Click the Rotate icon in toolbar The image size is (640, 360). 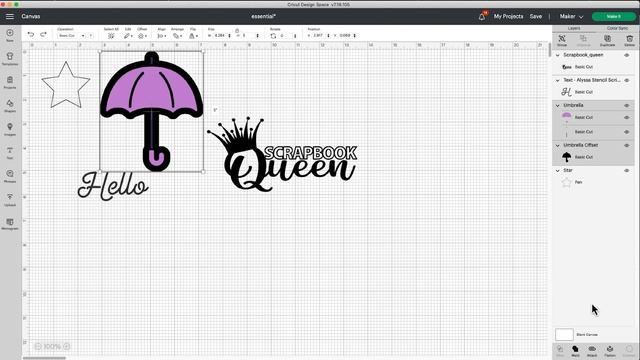point(273,36)
